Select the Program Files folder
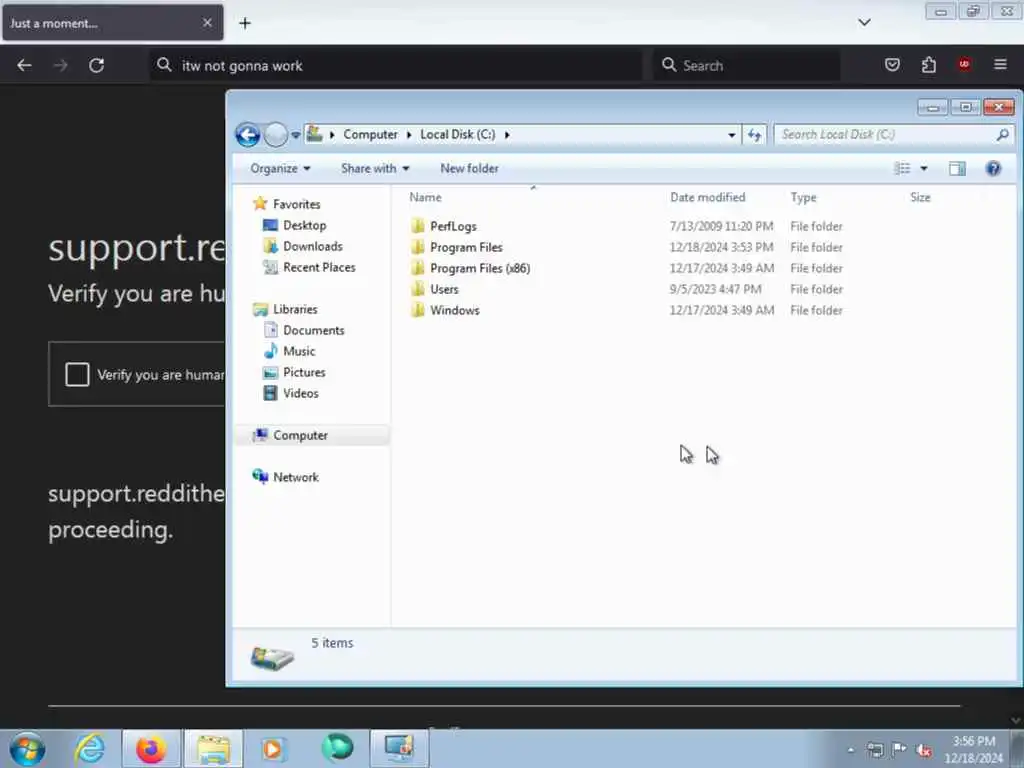1024x768 pixels. coord(466,247)
